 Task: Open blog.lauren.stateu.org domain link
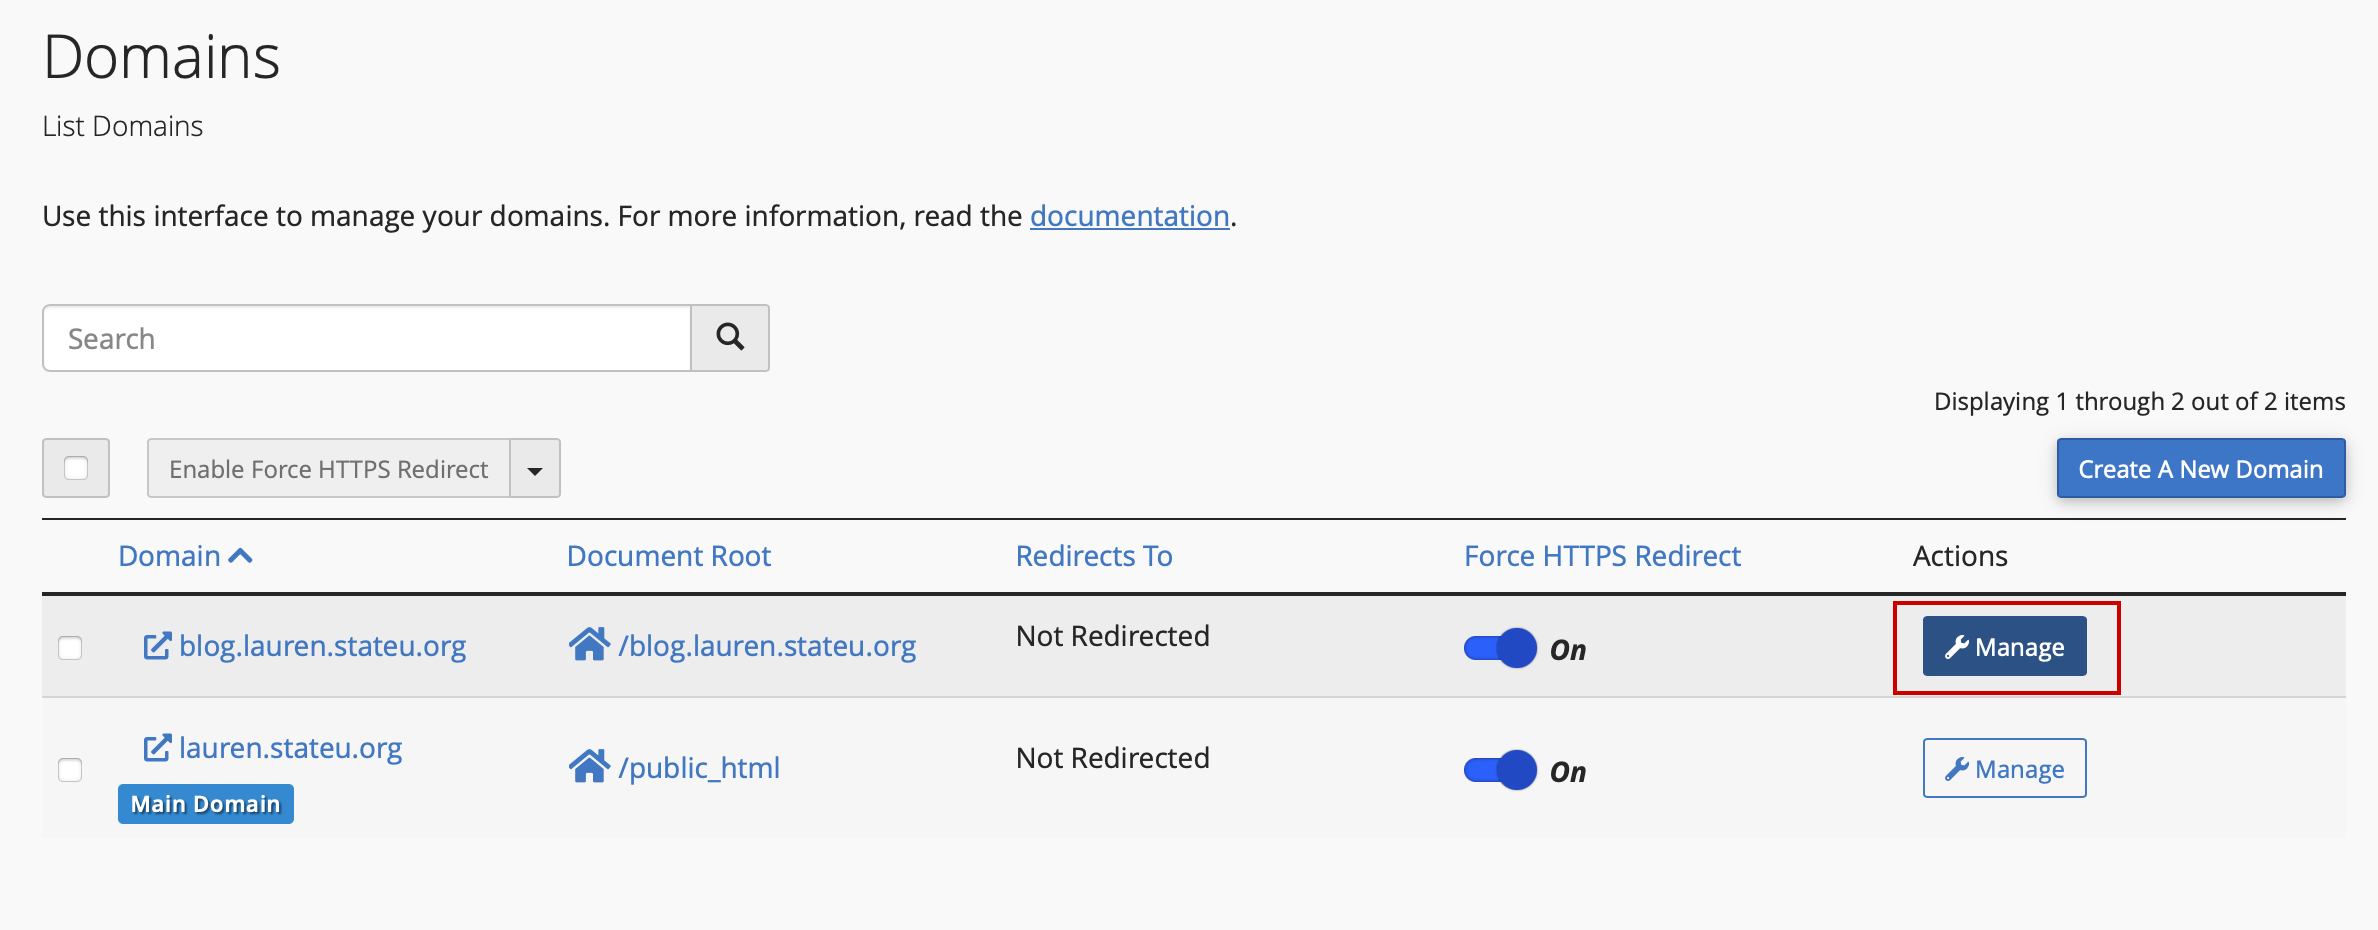323,646
